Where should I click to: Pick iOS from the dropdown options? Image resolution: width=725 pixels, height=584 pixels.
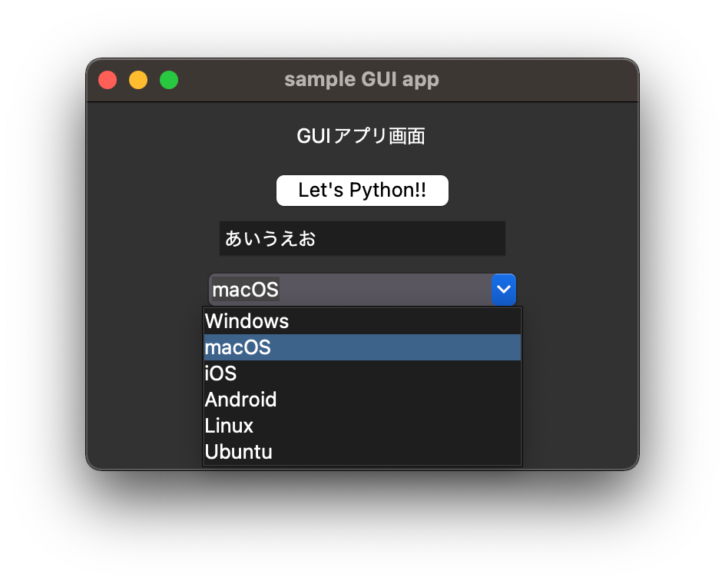coord(362,373)
